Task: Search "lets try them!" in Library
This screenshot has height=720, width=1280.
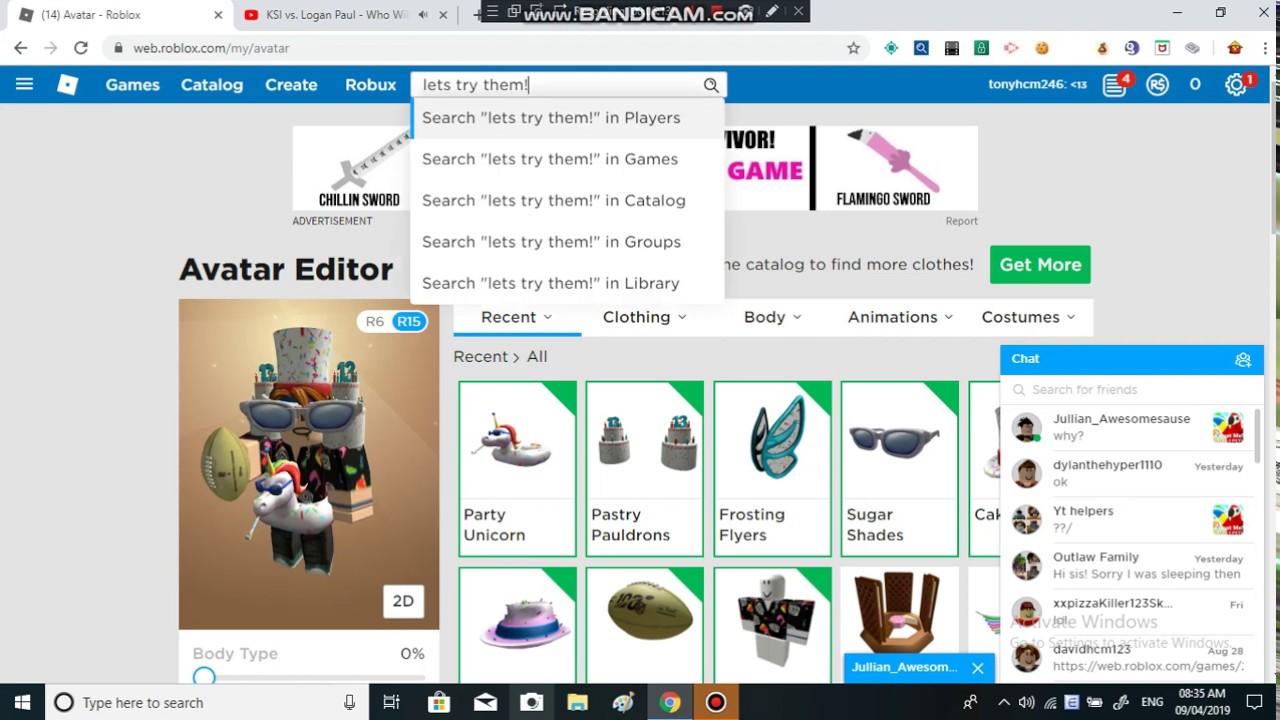Action: click(567, 283)
